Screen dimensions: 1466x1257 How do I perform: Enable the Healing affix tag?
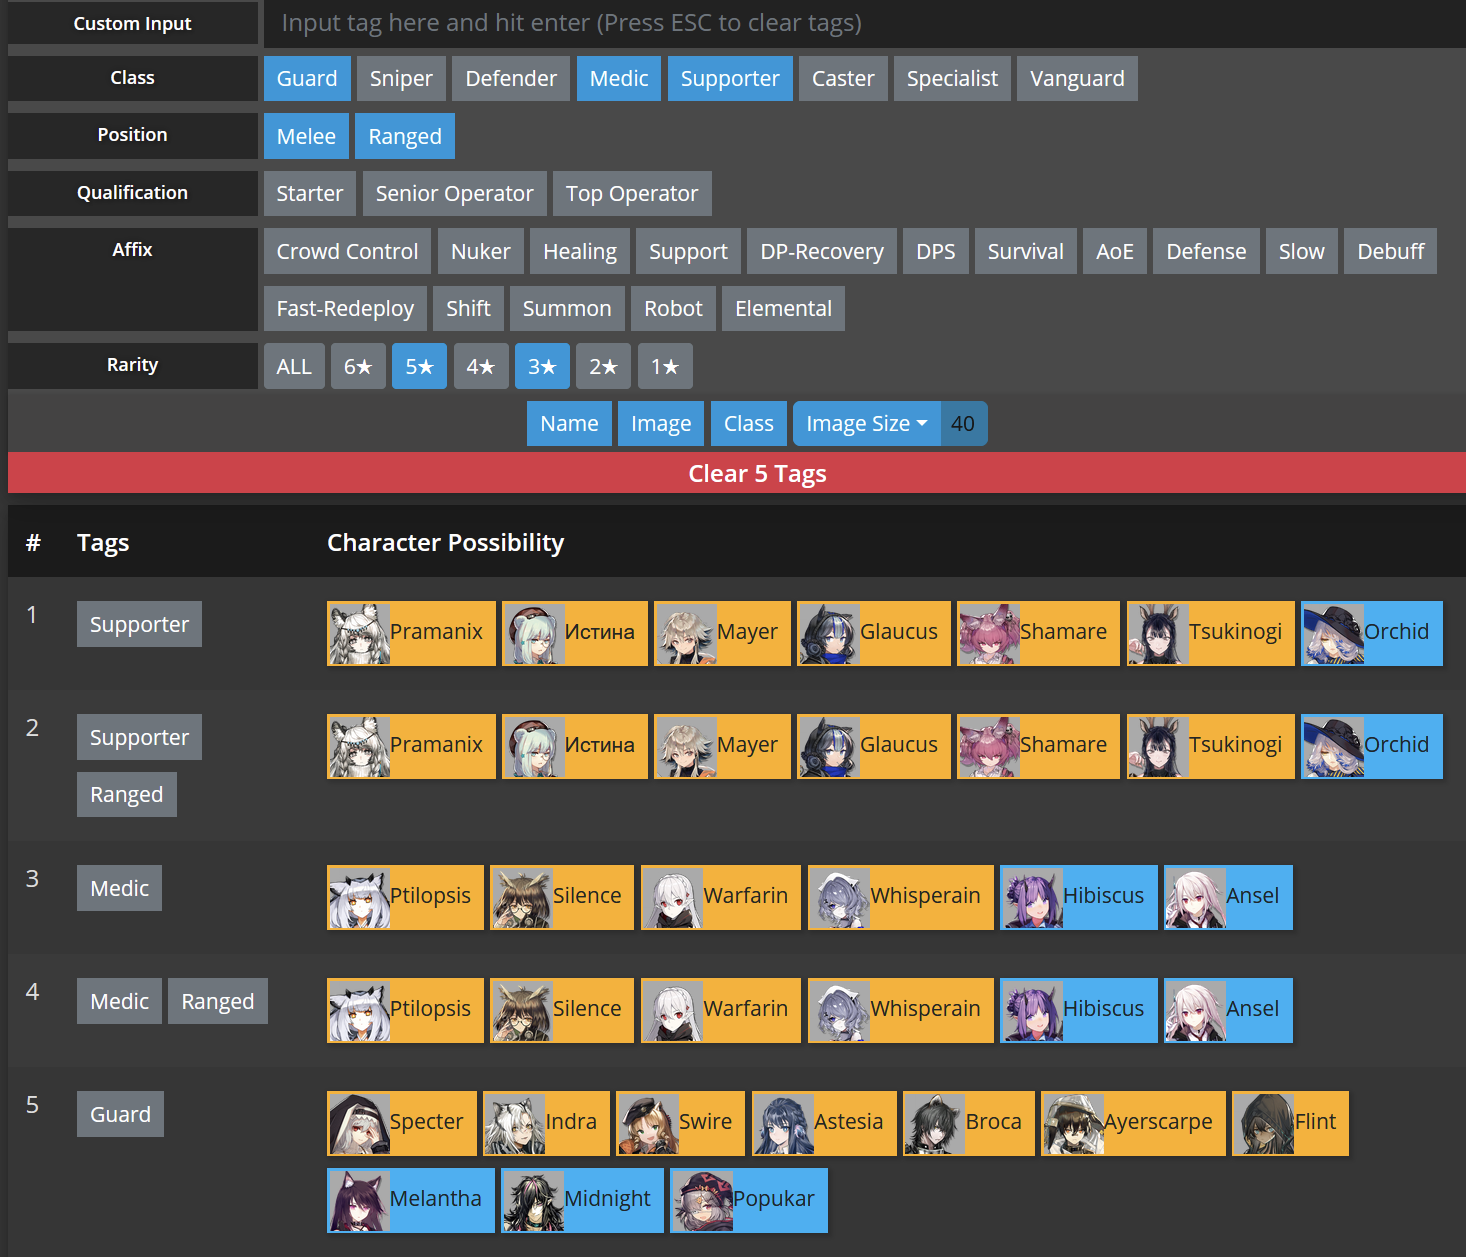580,251
